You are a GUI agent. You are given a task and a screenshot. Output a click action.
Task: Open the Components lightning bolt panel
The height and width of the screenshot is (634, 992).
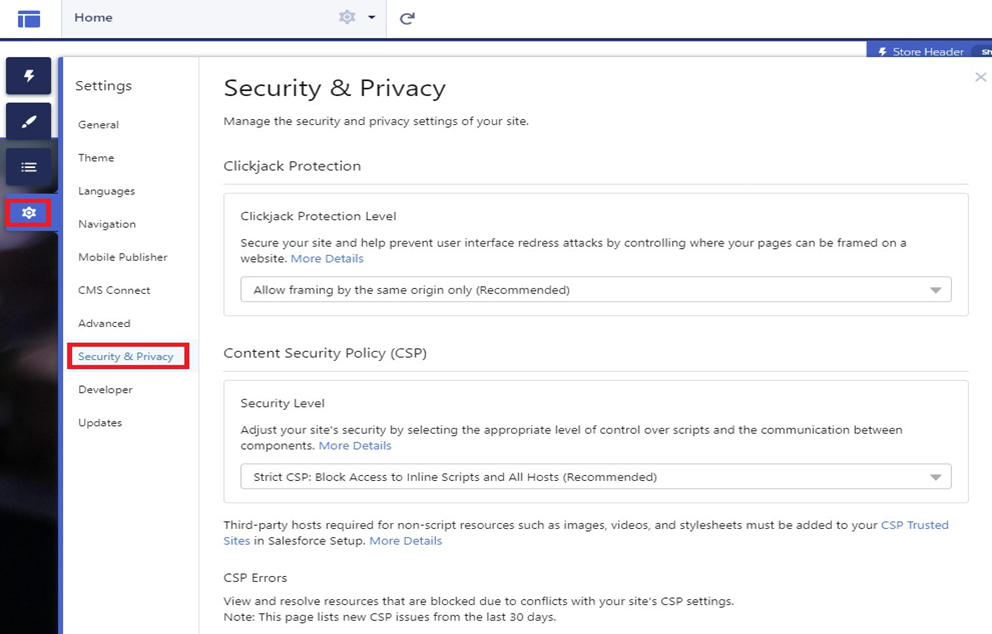point(28,76)
